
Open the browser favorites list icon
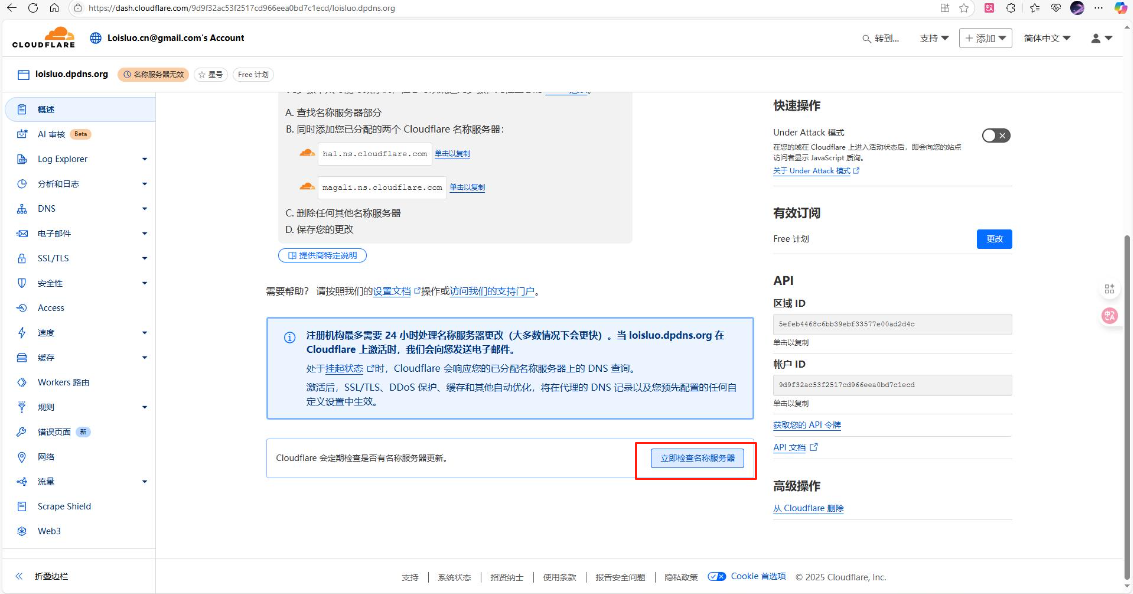point(1035,8)
